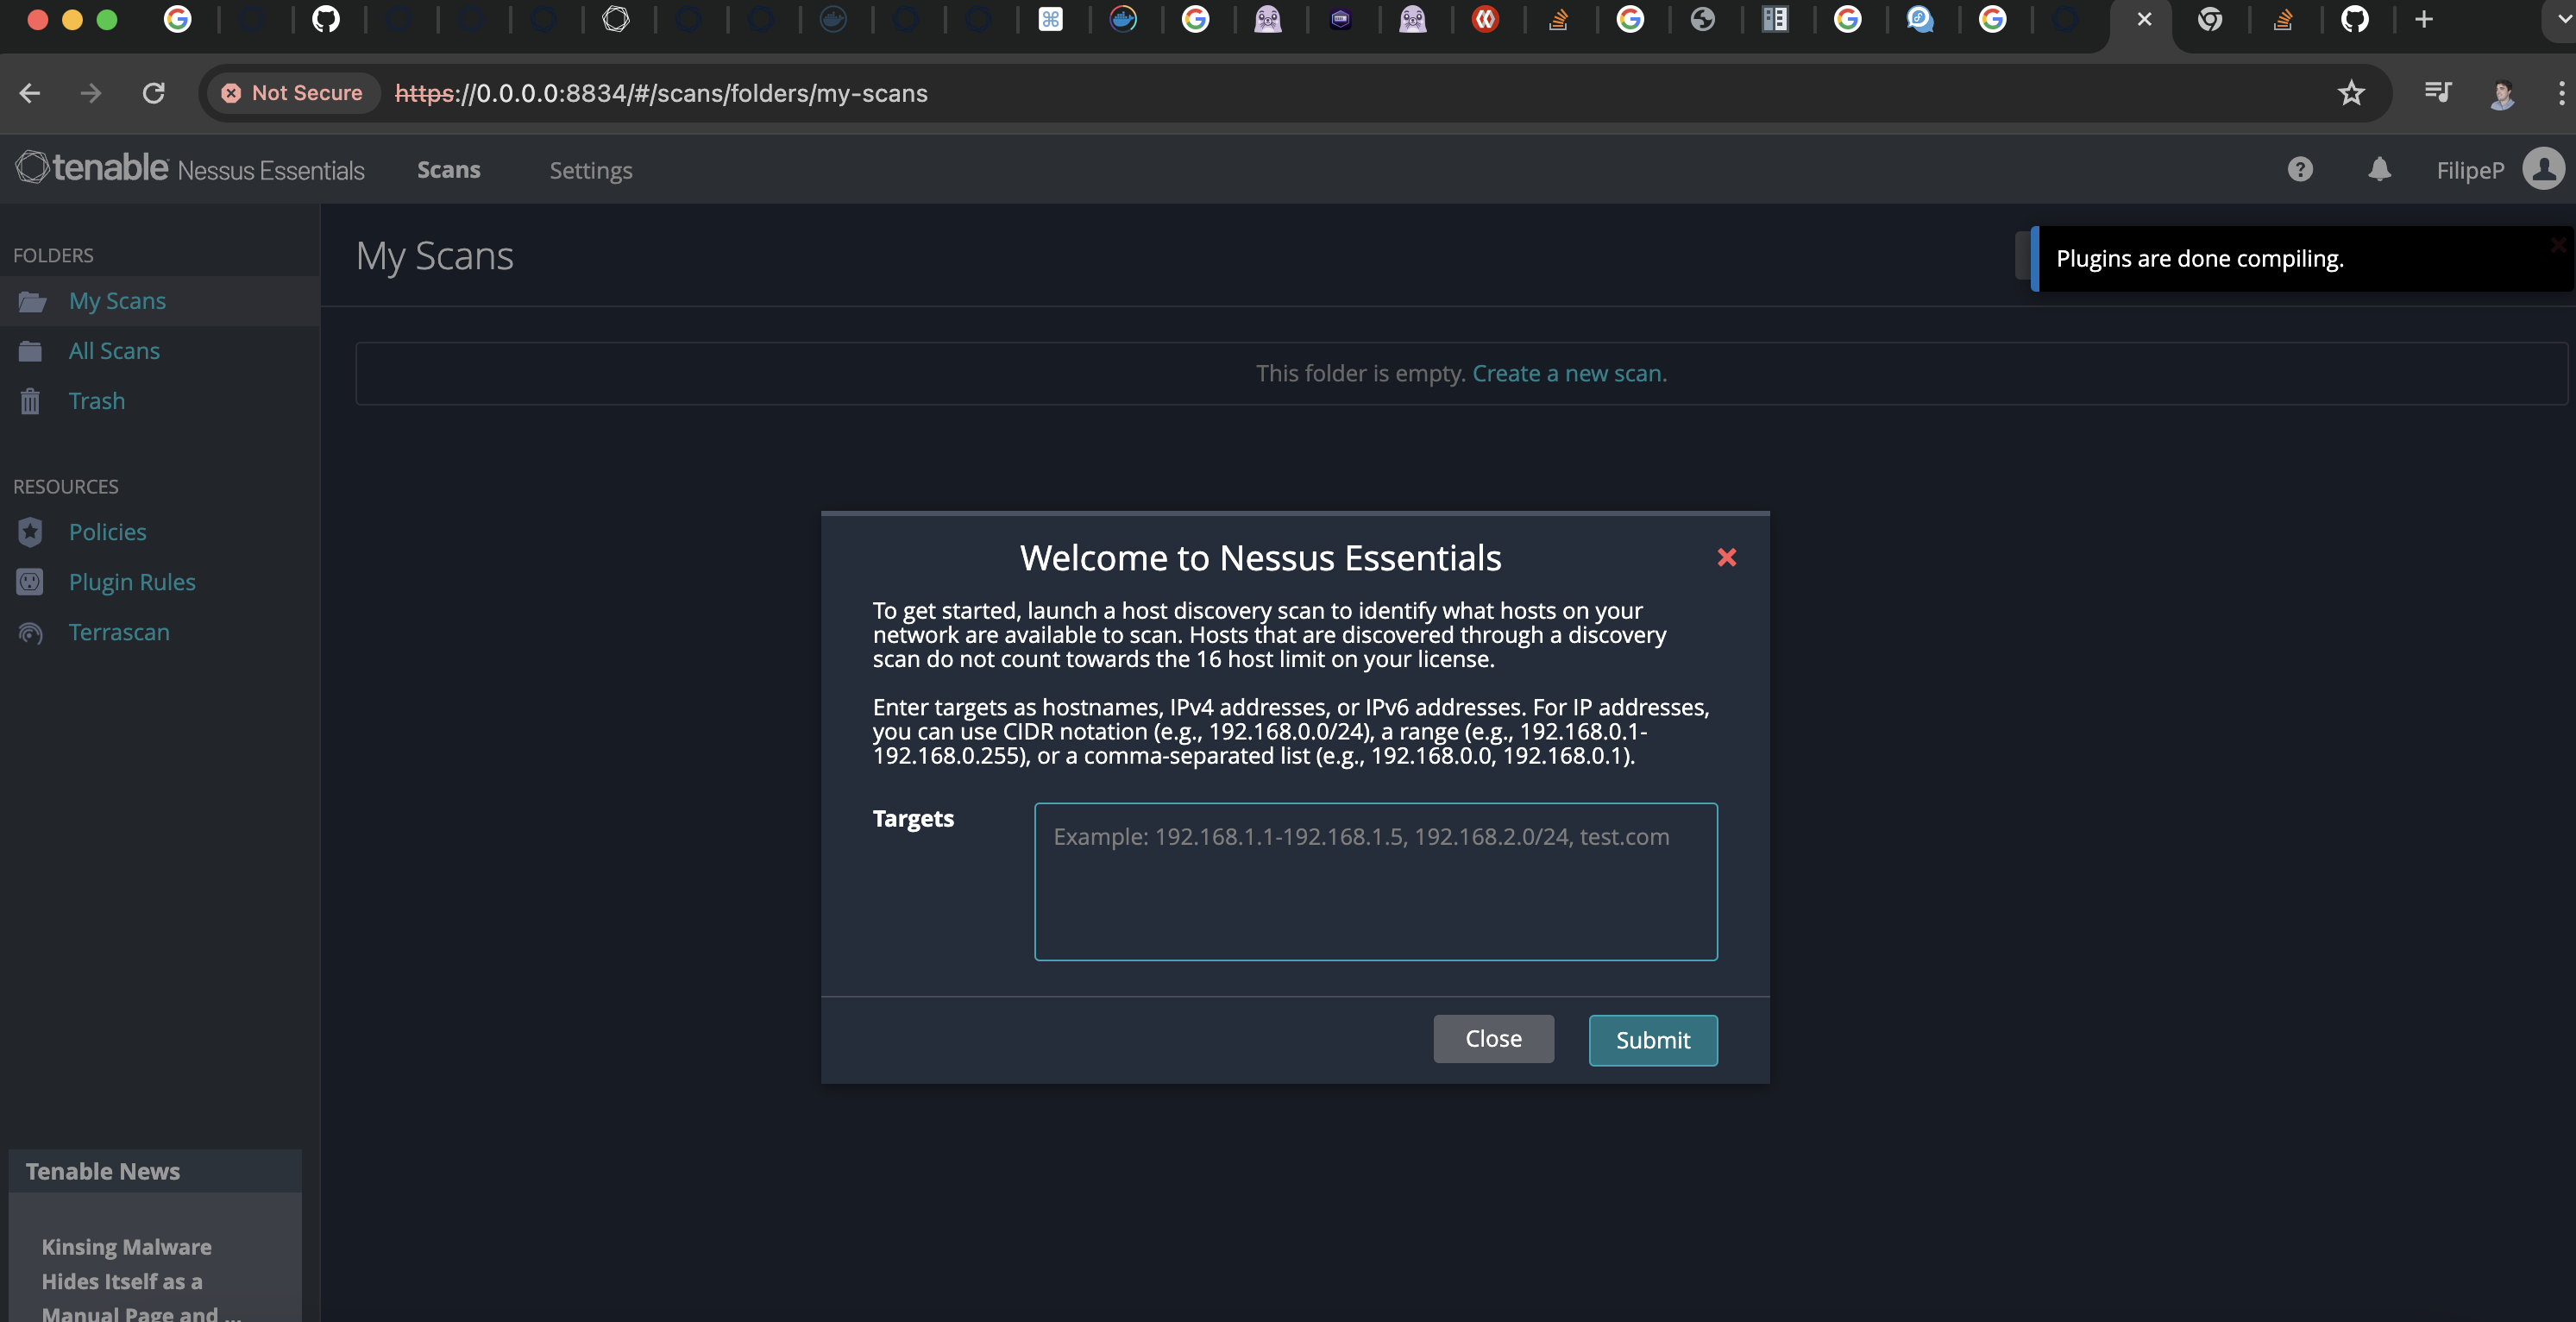Click the help question mark icon

pyautogui.click(x=2299, y=169)
